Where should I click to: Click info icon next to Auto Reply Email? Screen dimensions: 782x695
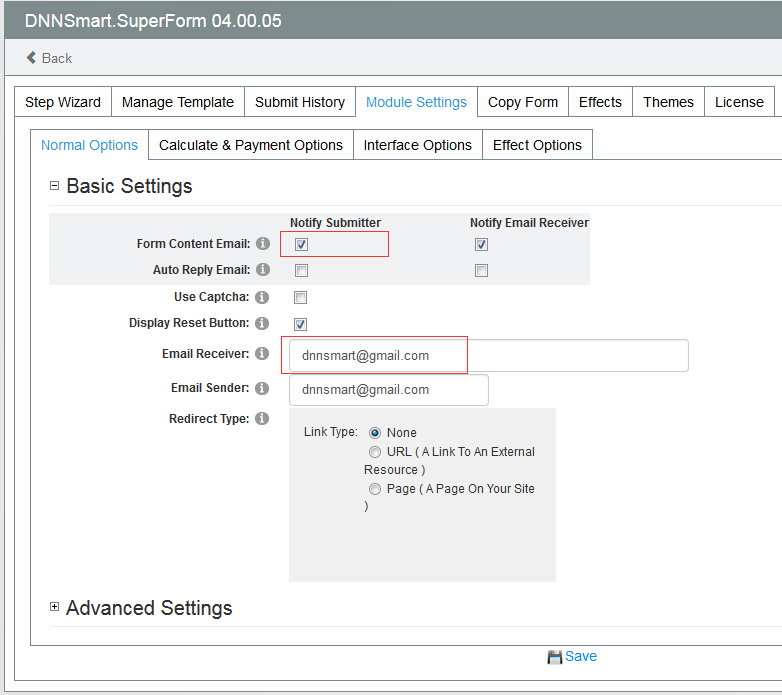[x=263, y=269]
